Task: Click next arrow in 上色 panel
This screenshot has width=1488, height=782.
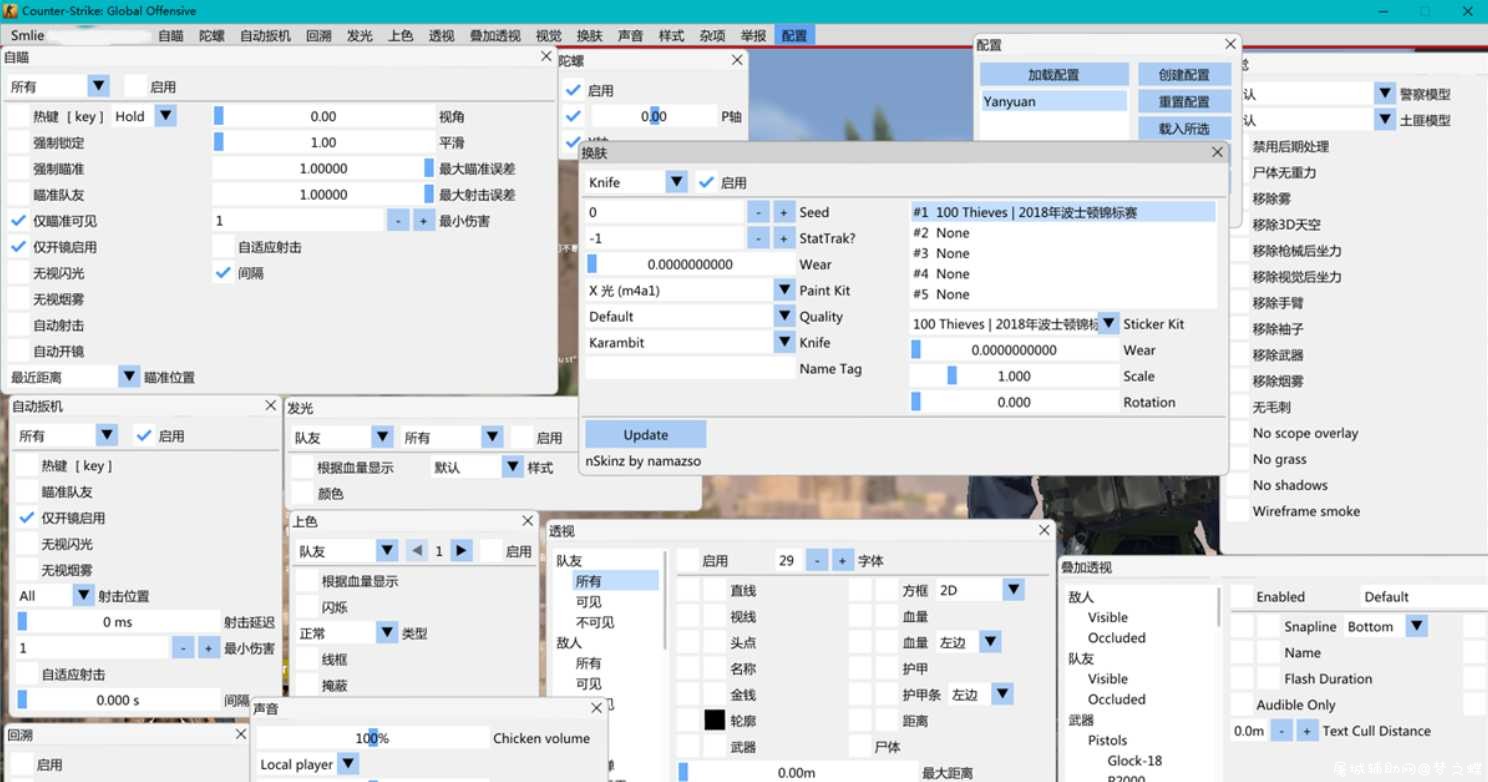Action: [x=461, y=551]
